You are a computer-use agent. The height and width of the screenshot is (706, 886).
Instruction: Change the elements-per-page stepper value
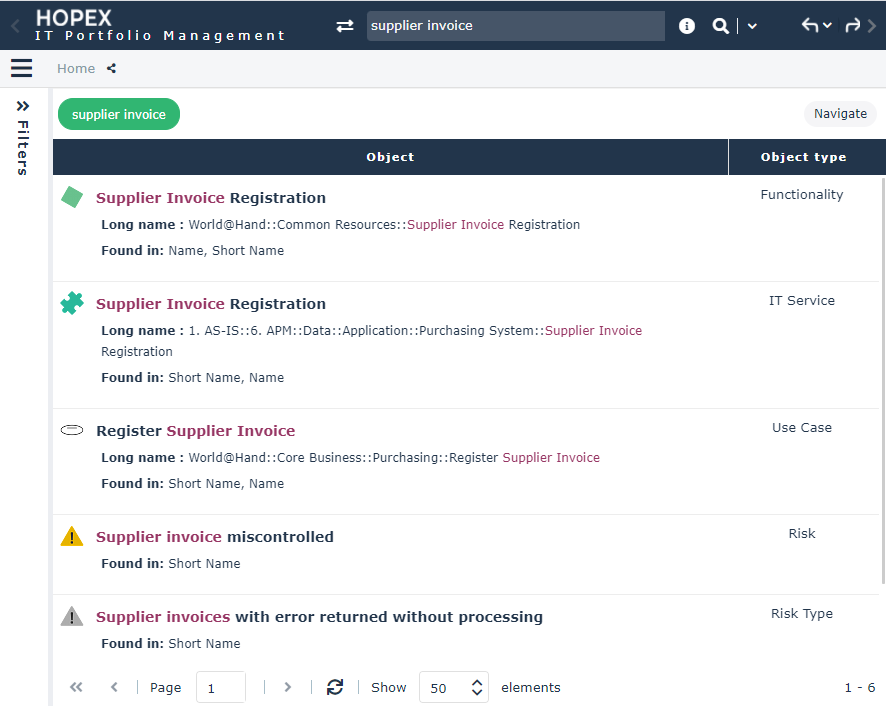(x=477, y=687)
